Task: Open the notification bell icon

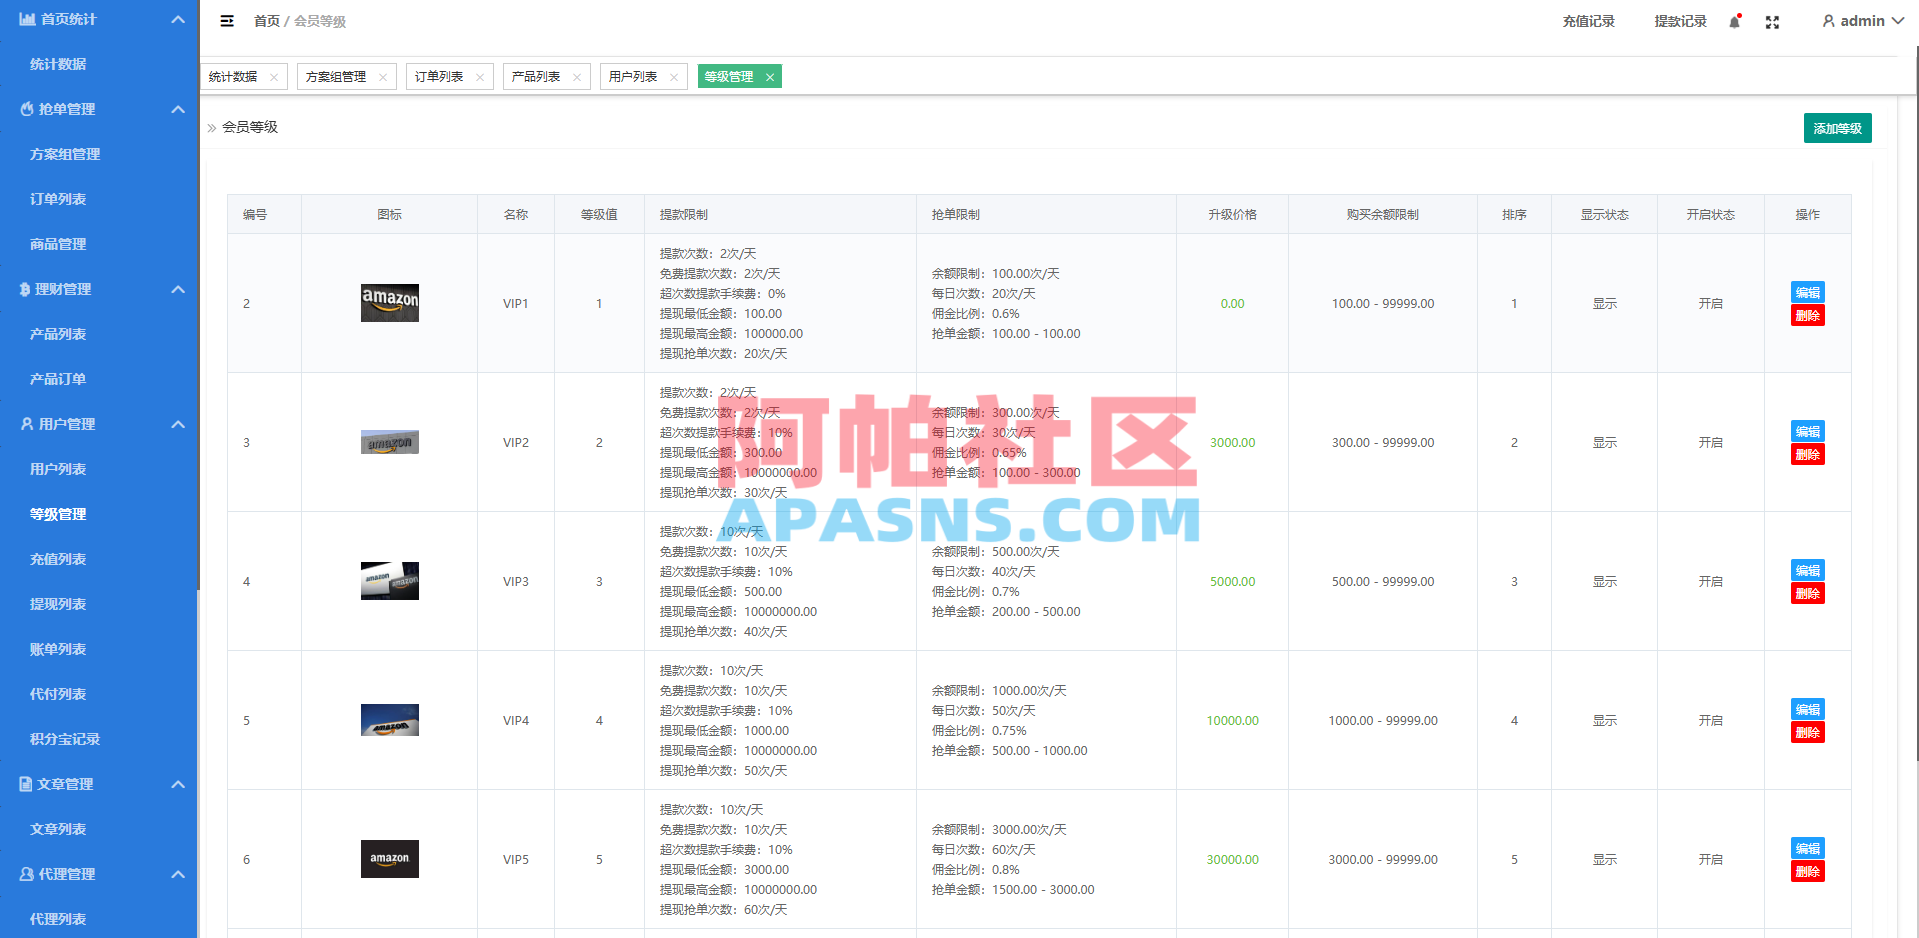Action: click(x=1734, y=21)
